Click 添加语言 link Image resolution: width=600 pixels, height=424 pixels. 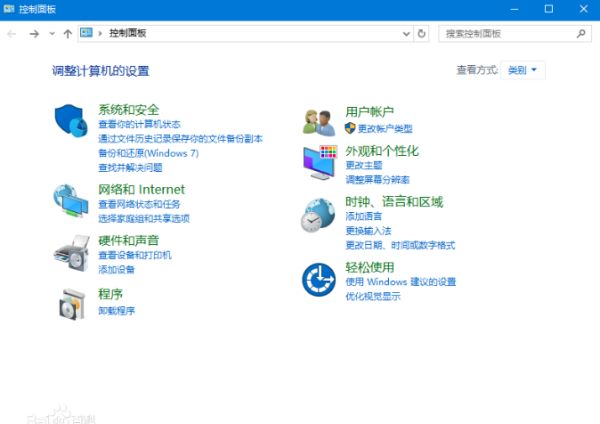[364, 216]
